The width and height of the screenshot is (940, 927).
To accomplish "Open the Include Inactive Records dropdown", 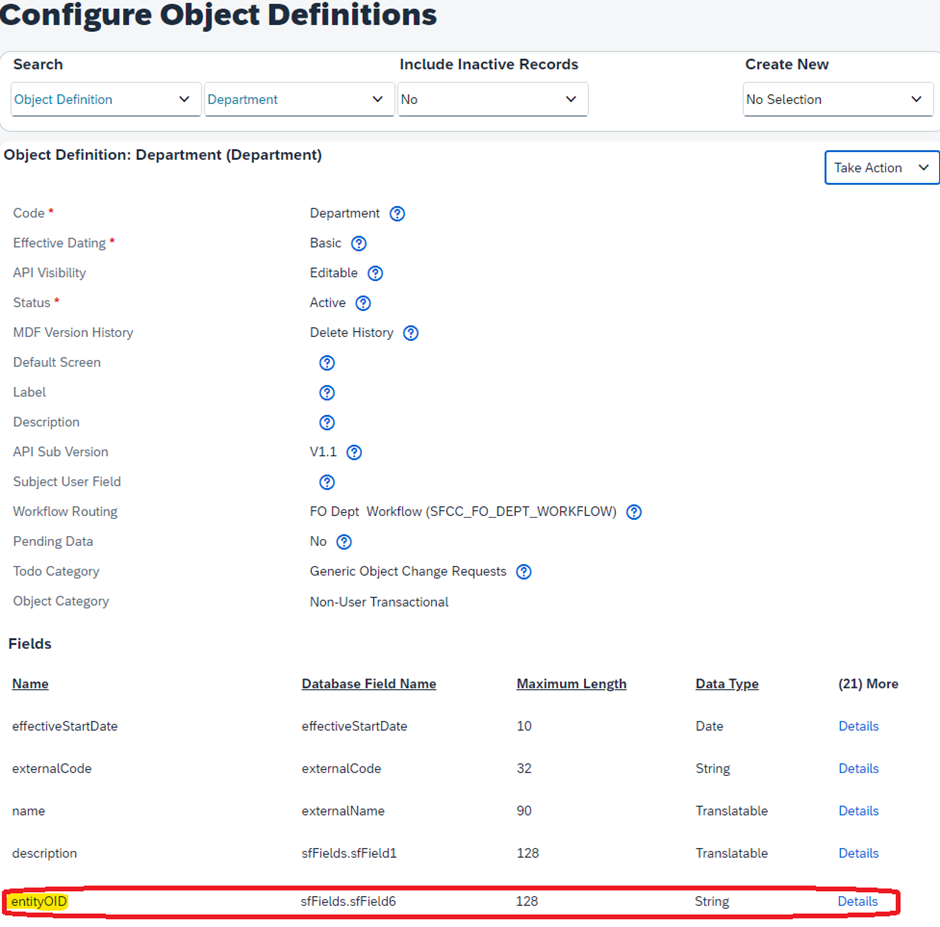I will click(493, 100).
